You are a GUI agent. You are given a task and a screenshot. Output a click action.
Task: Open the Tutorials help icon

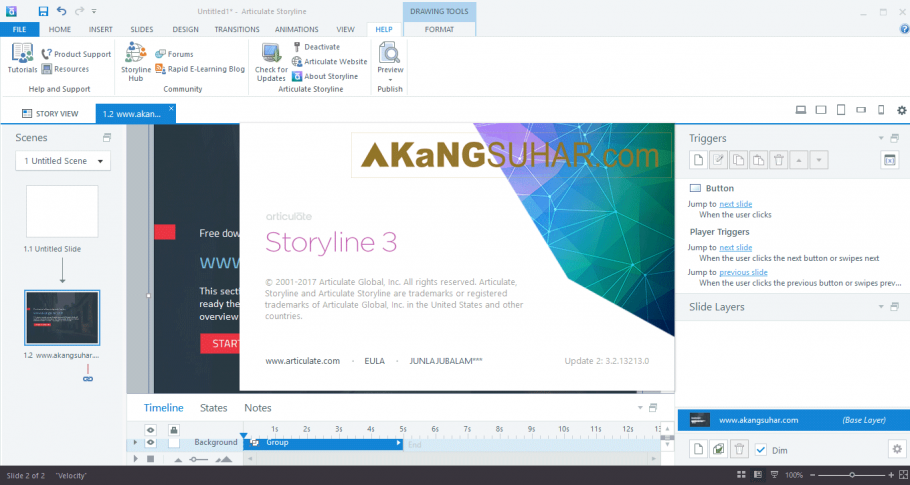tap(22, 53)
